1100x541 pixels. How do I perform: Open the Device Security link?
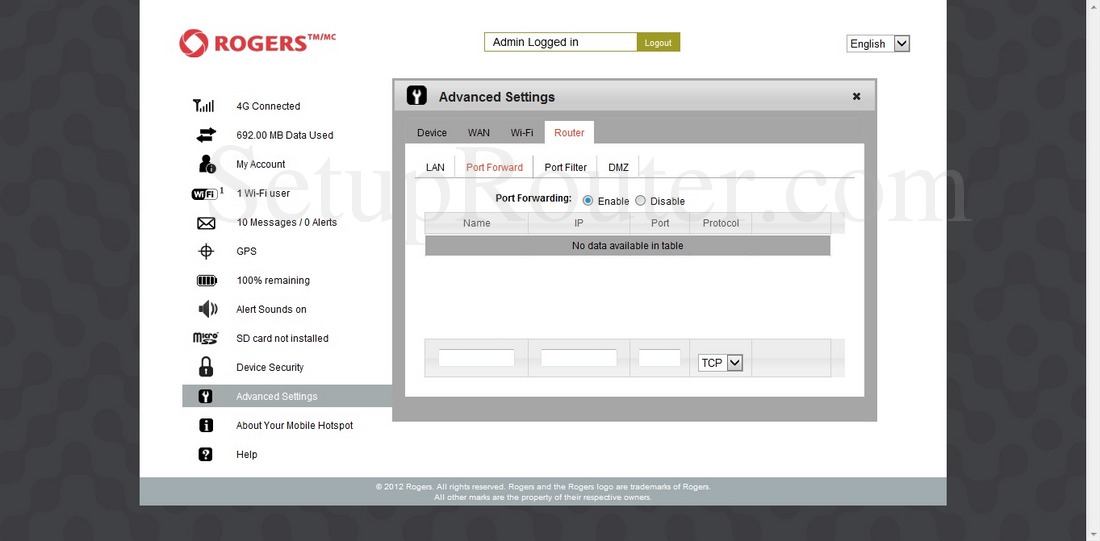click(270, 367)
